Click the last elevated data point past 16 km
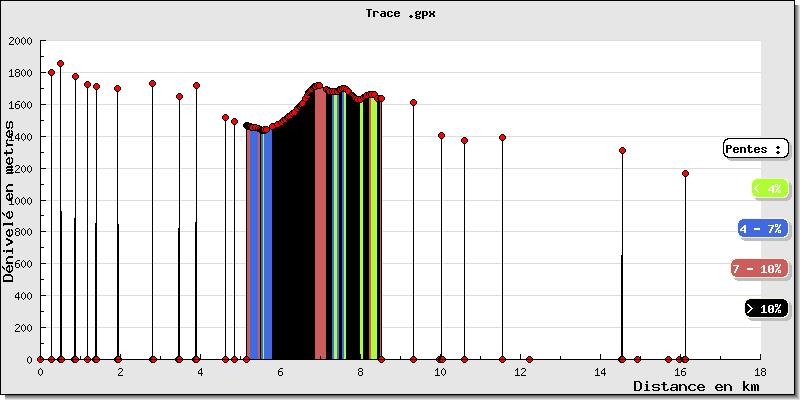Viewport: 800px width, 400px height. pyautogui.click(x=685, y=174)
